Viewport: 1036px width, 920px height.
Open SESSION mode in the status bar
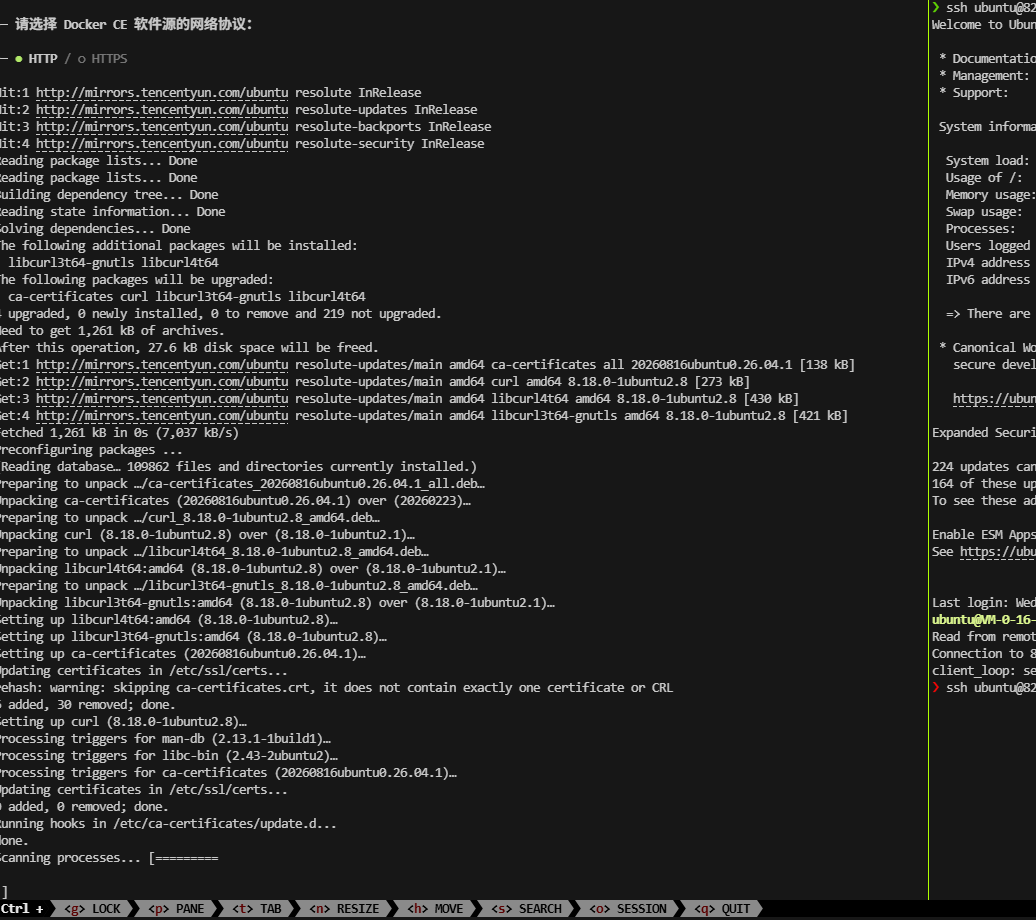coord(628,909)
